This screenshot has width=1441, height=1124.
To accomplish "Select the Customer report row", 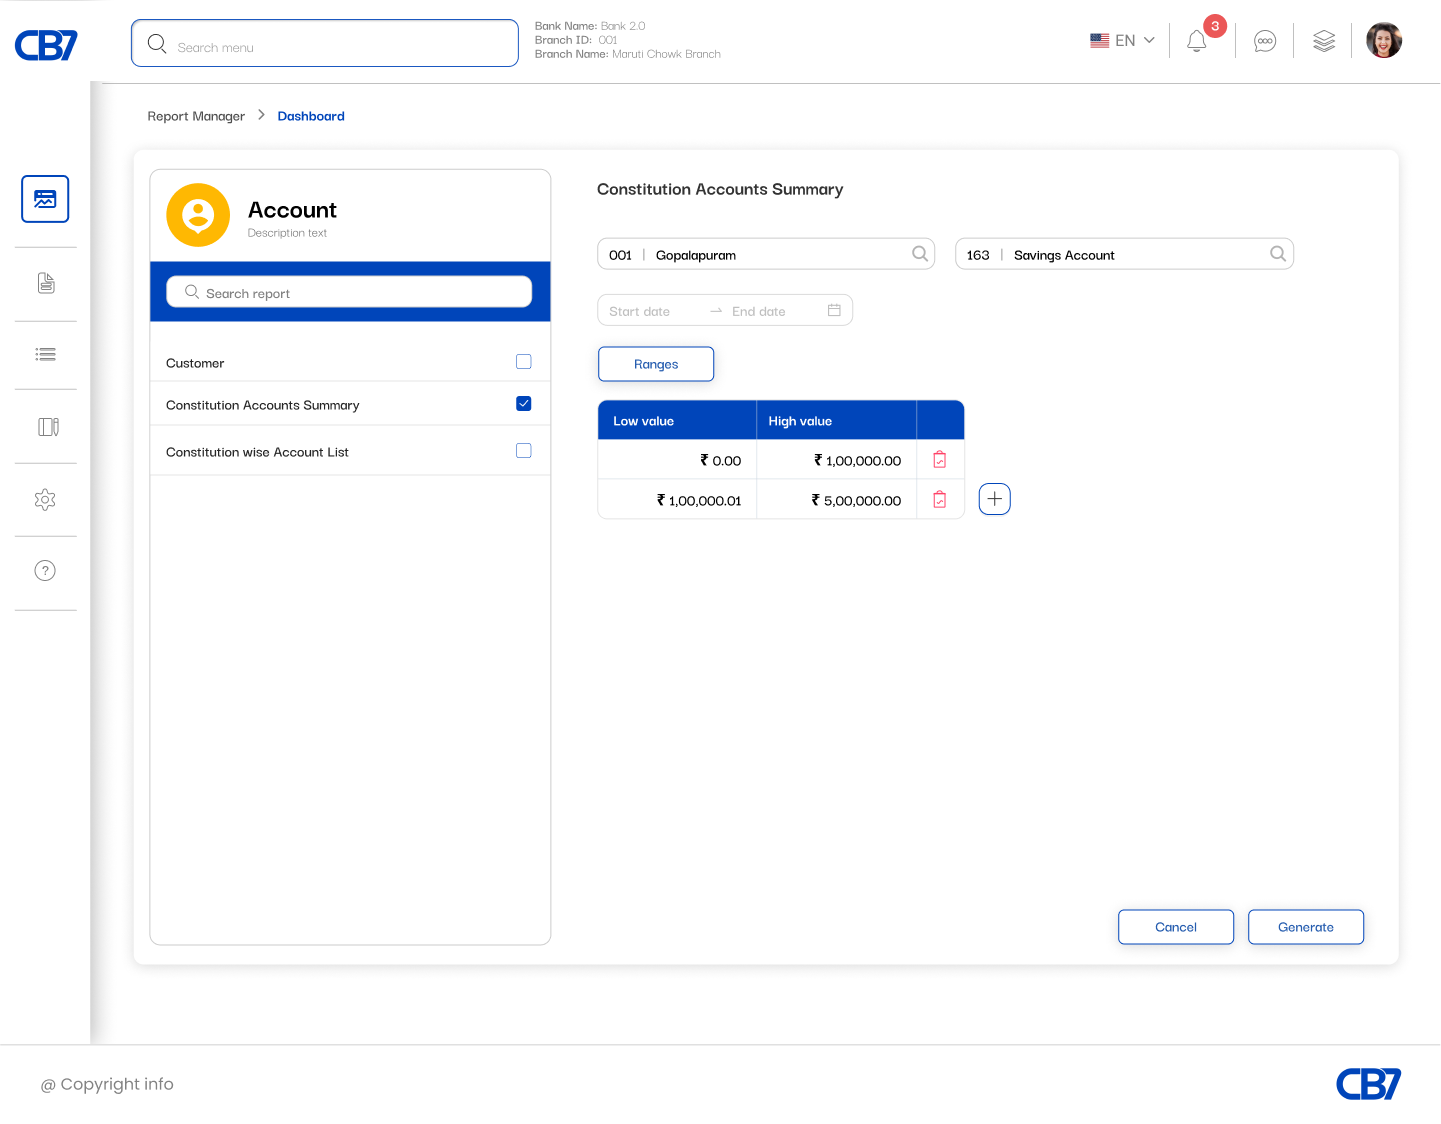I will coord(350,362).
